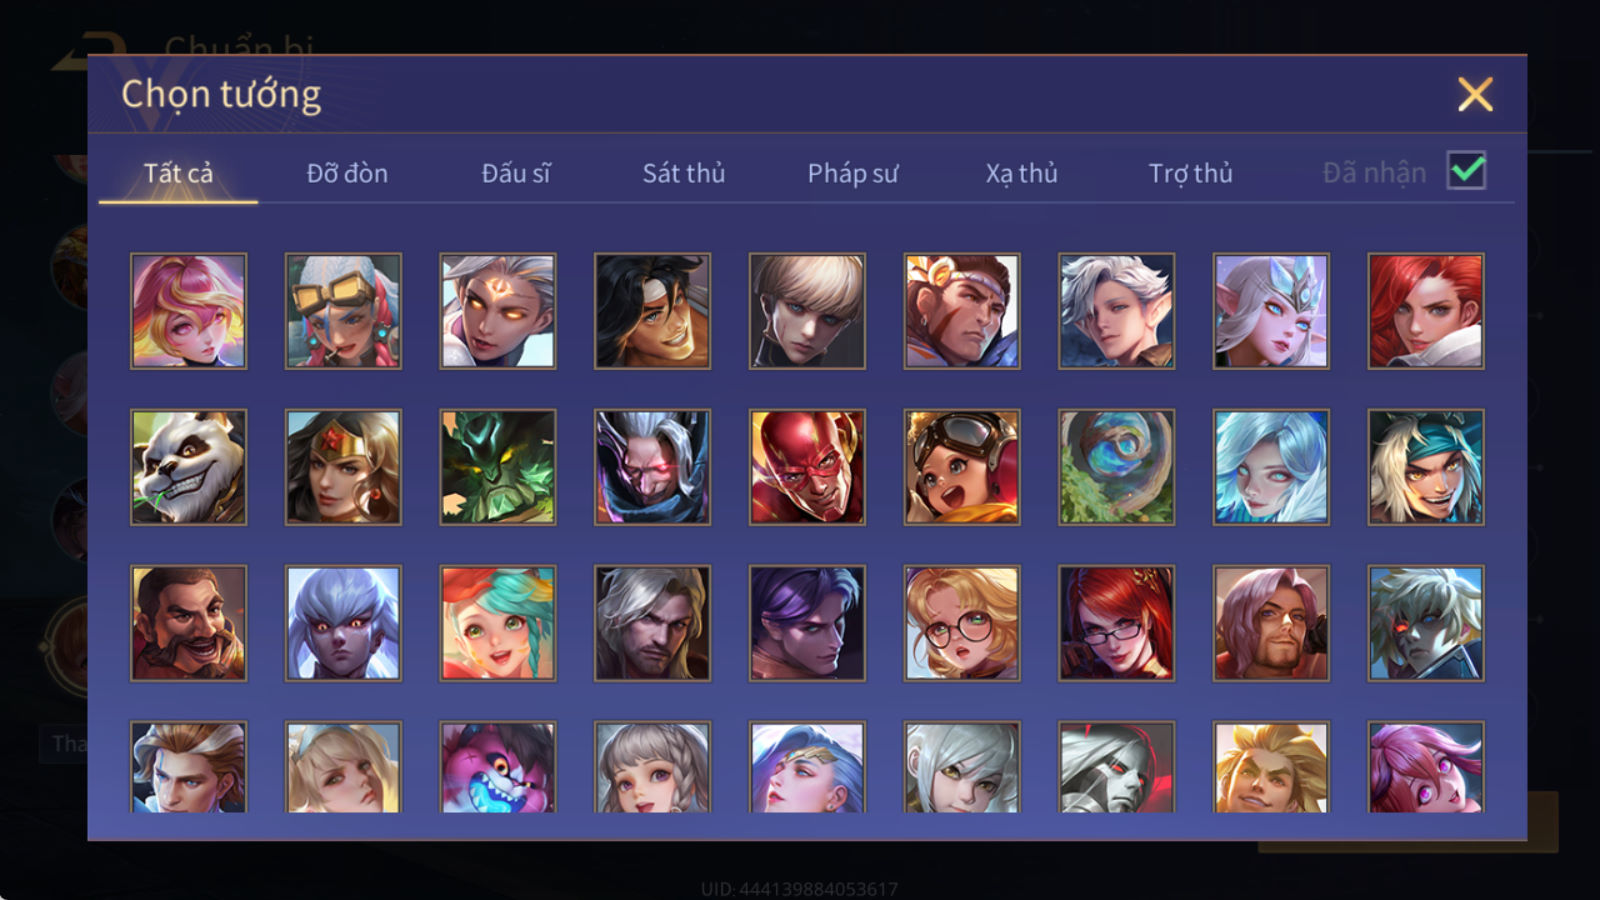
Task: Select the Tất cả tab
Action: point(178,173)
